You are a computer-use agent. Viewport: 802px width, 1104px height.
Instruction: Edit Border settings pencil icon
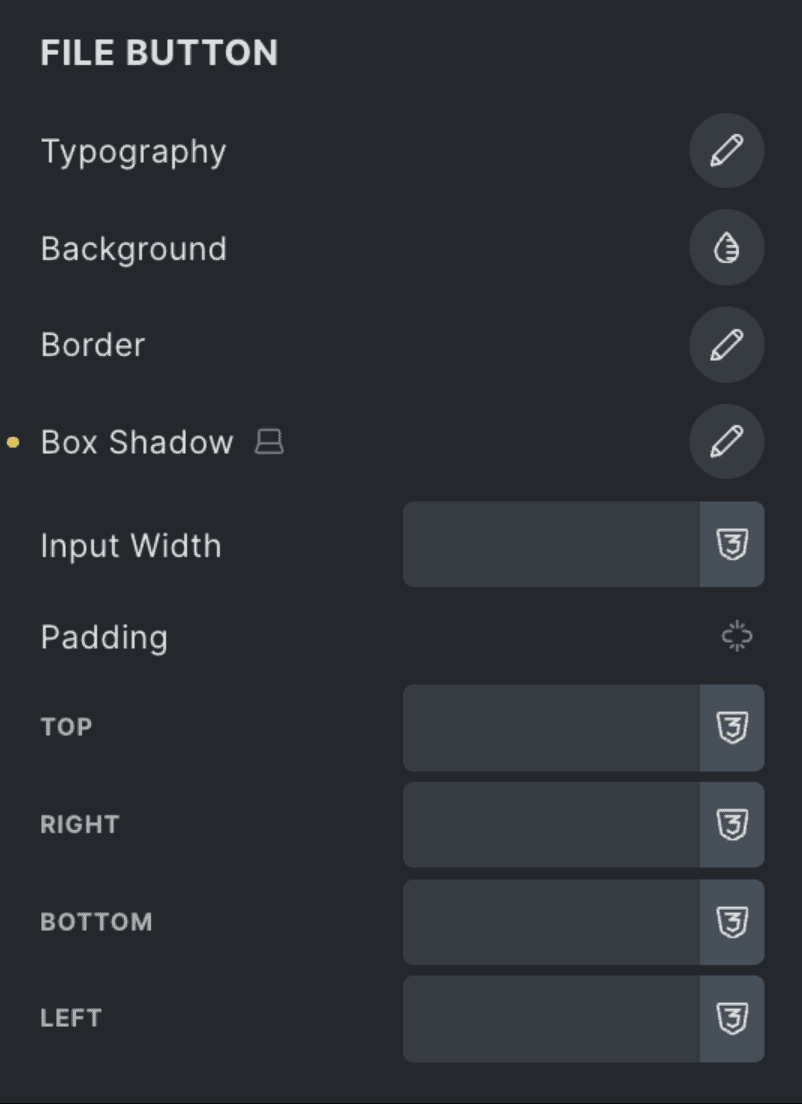point(727,345)
